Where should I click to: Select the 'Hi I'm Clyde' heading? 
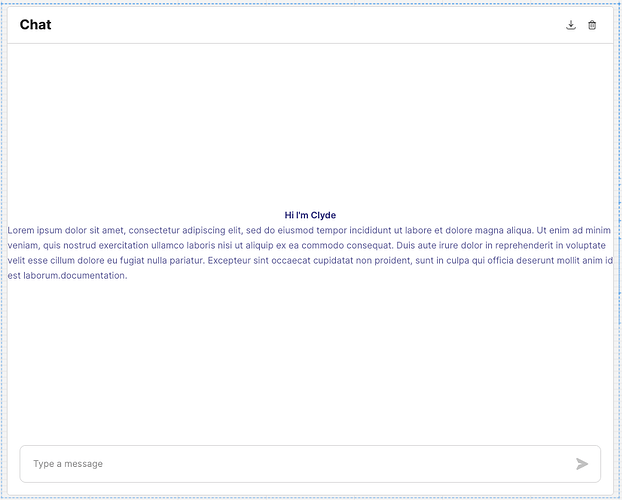click(x=310, y=215)
